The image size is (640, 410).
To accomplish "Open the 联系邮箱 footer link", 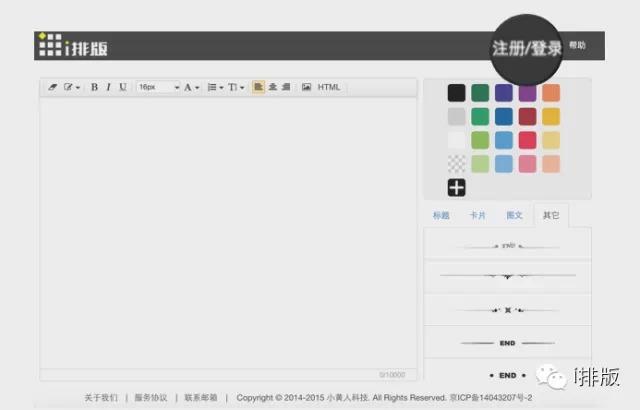I will [x=200, y=397].
